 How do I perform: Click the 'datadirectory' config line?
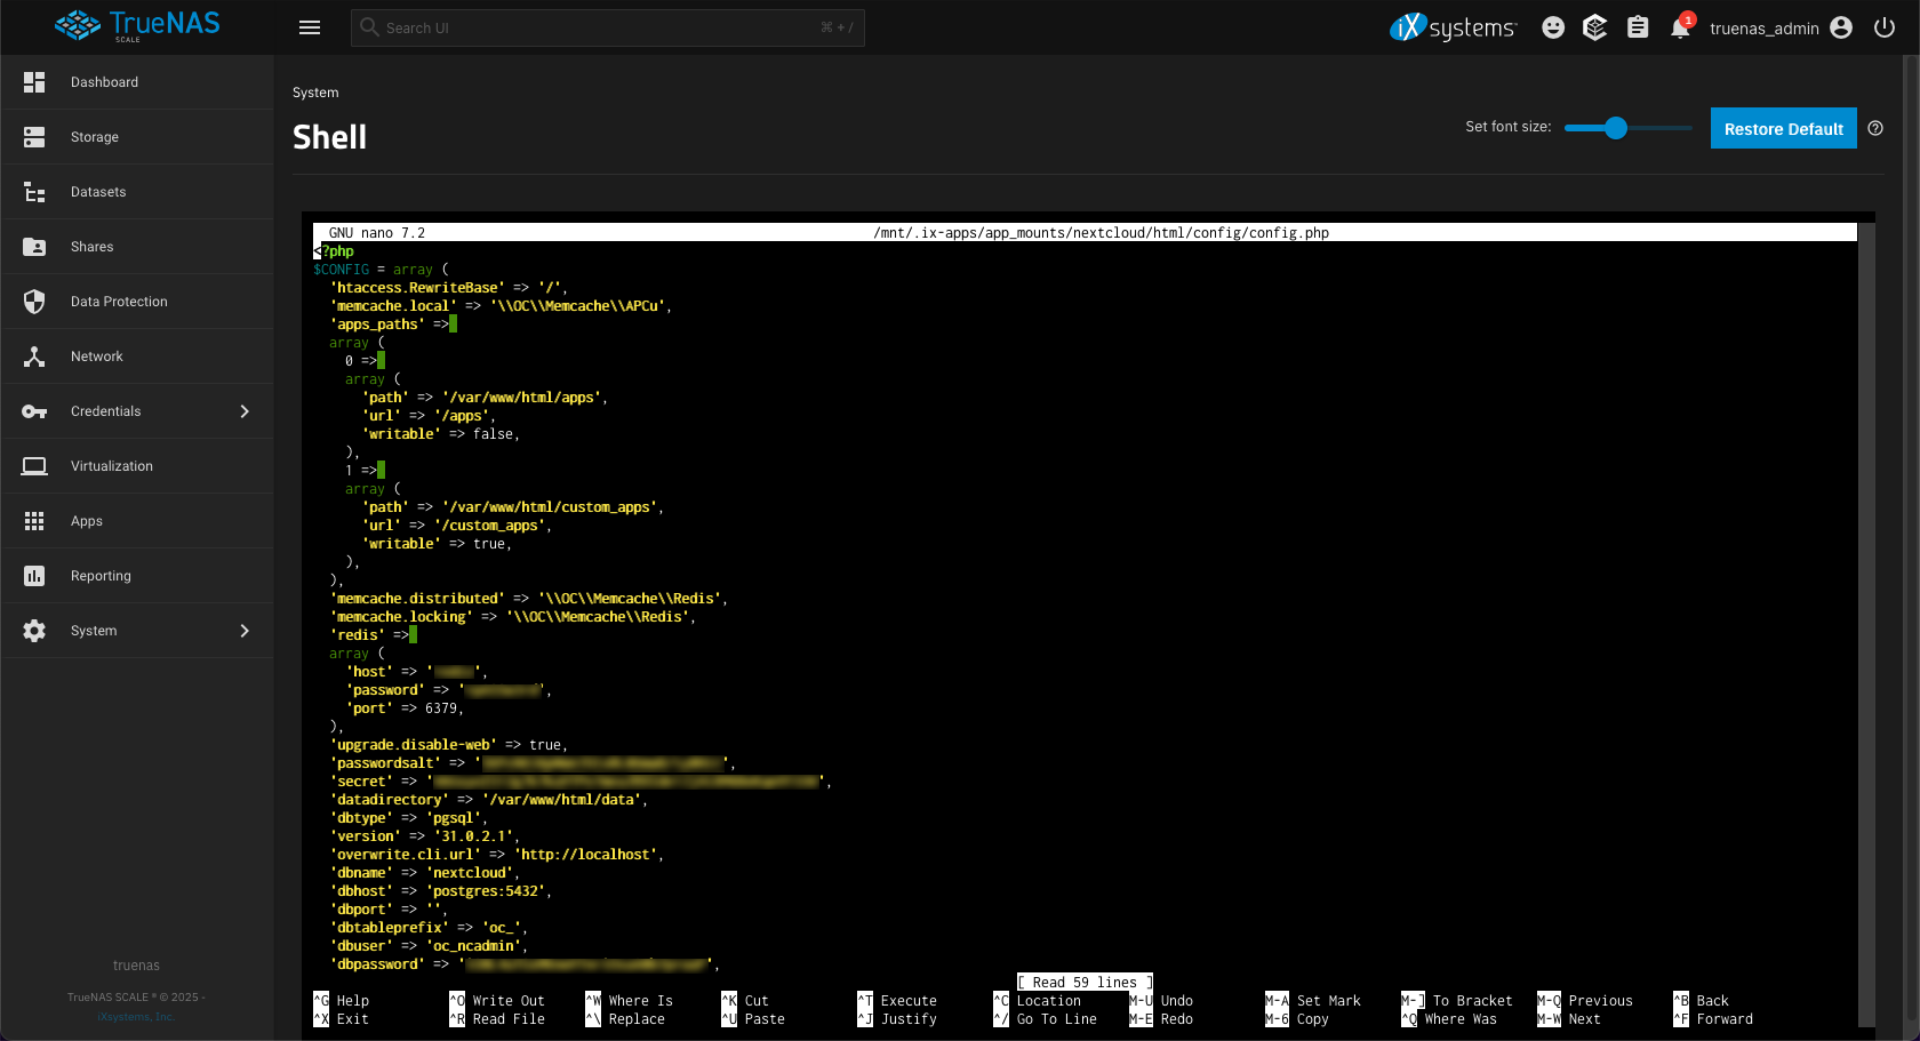point(488,800)
